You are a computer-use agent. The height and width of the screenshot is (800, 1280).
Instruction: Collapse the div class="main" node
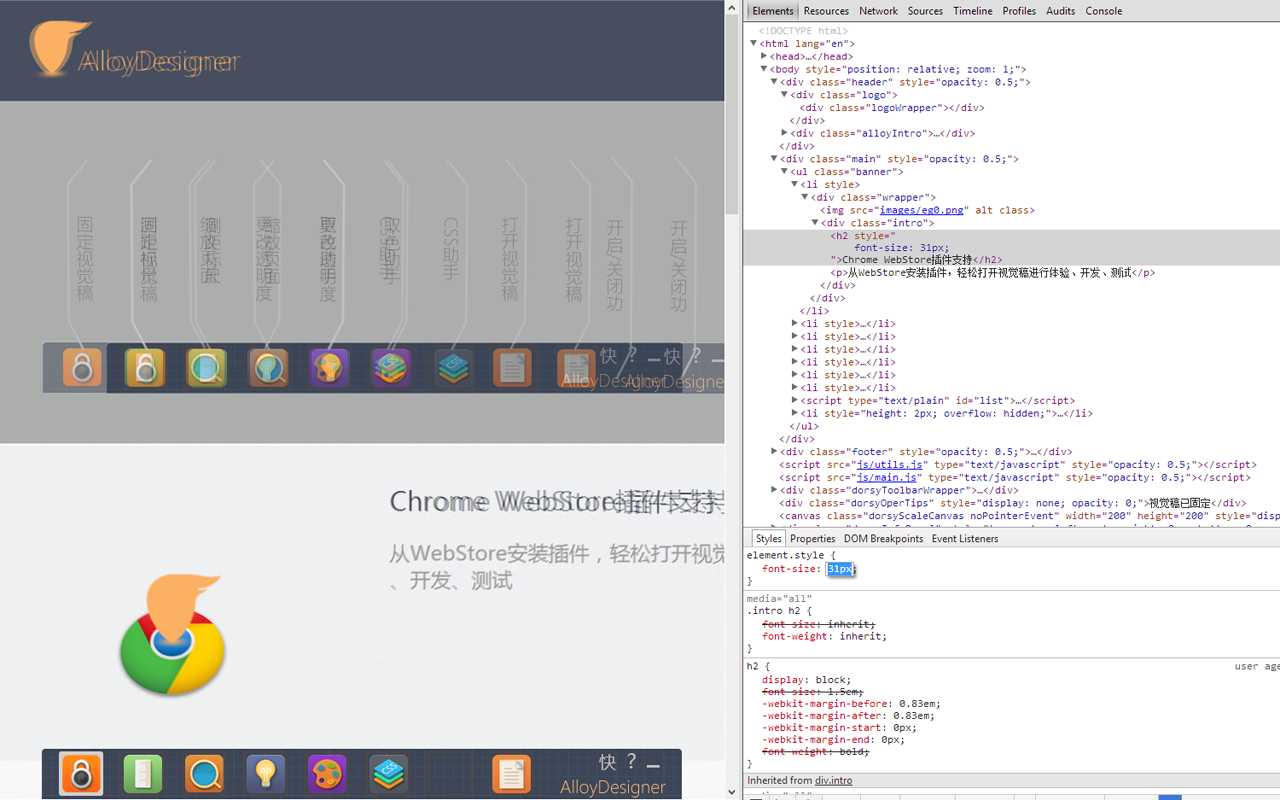[775, 159]
